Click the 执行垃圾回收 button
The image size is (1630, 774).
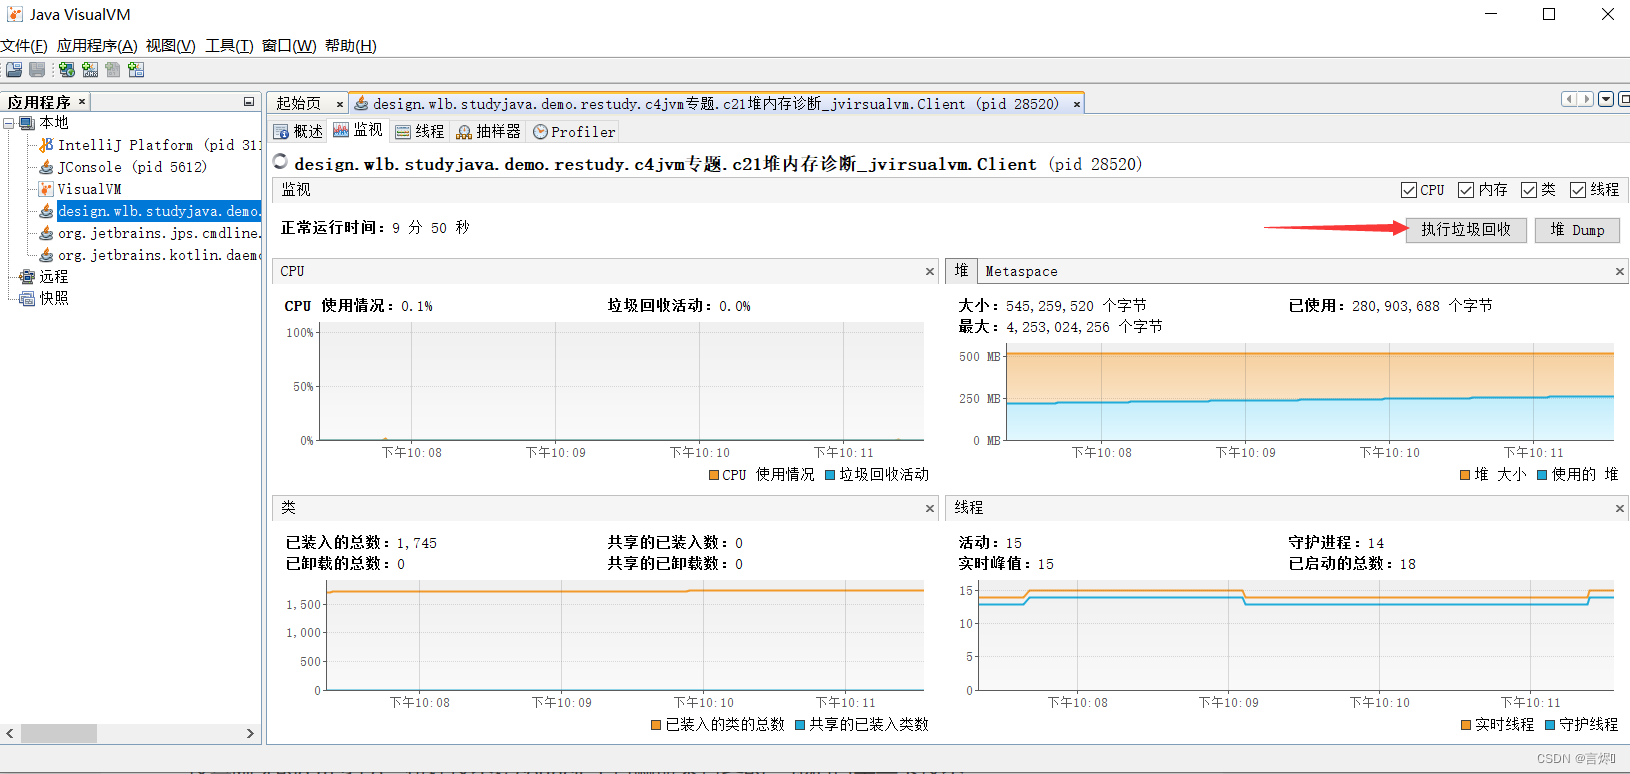(1466, 230)
